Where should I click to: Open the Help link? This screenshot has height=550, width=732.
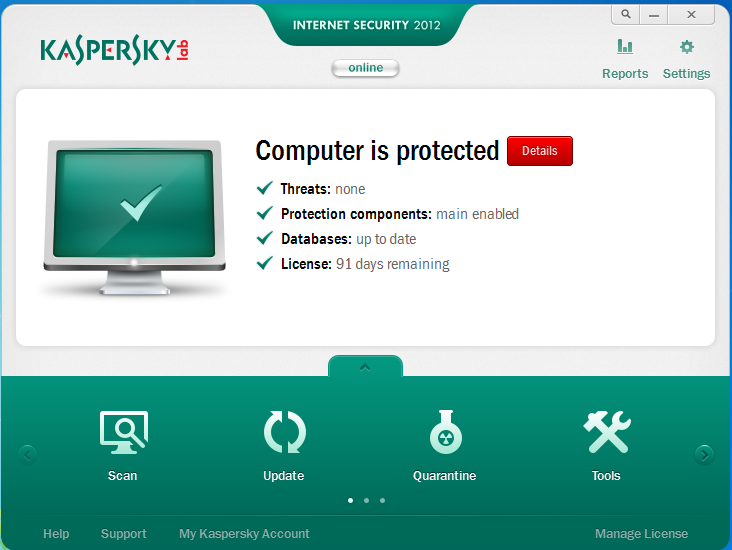56,534
